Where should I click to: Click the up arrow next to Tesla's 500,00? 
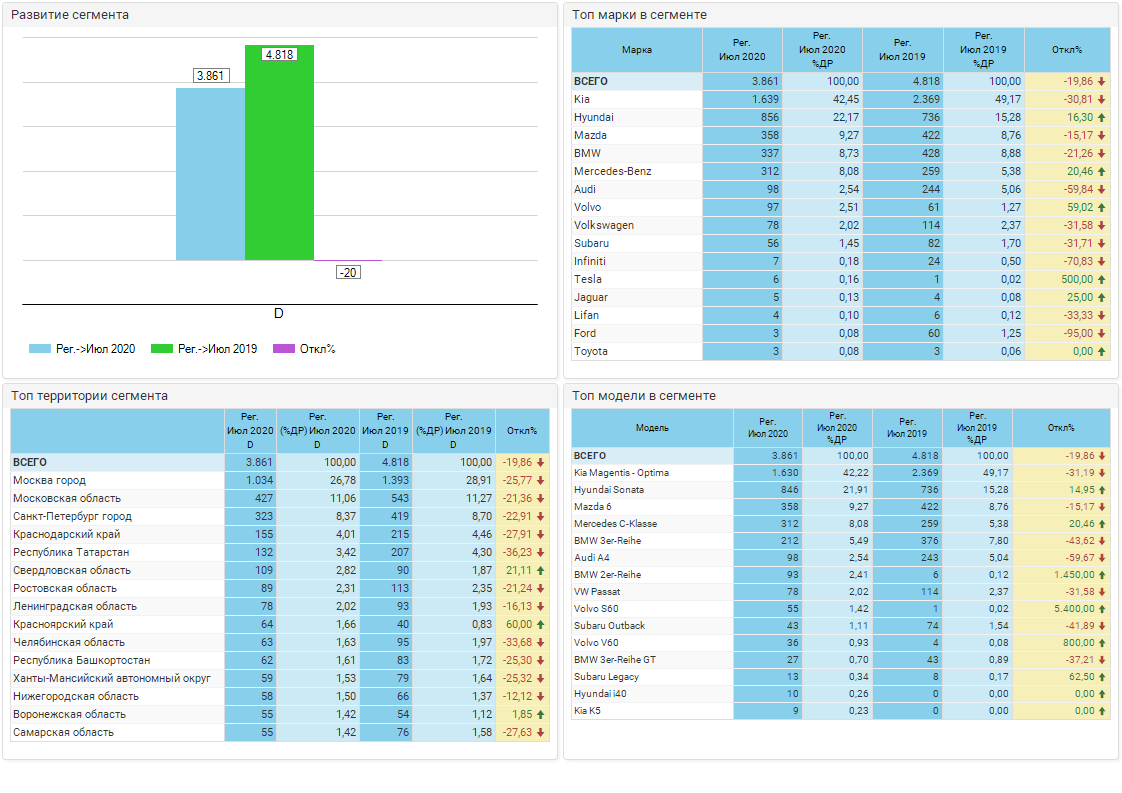1101,279
